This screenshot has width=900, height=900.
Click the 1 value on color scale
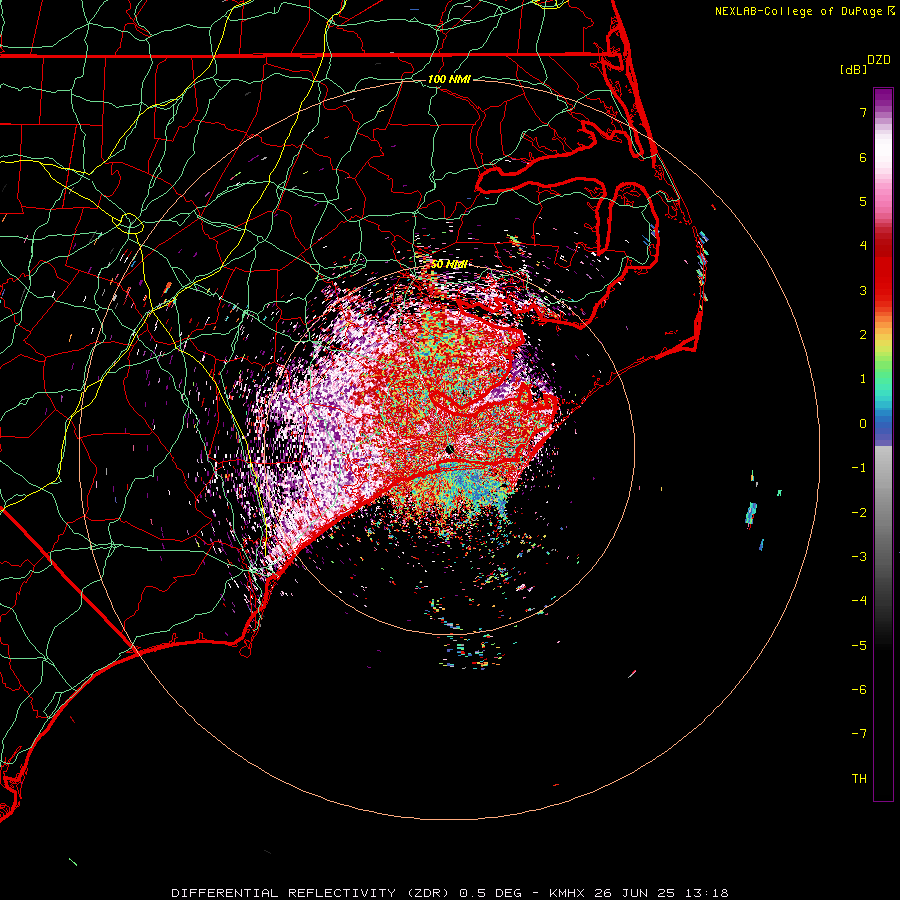[x=863, y=379]
